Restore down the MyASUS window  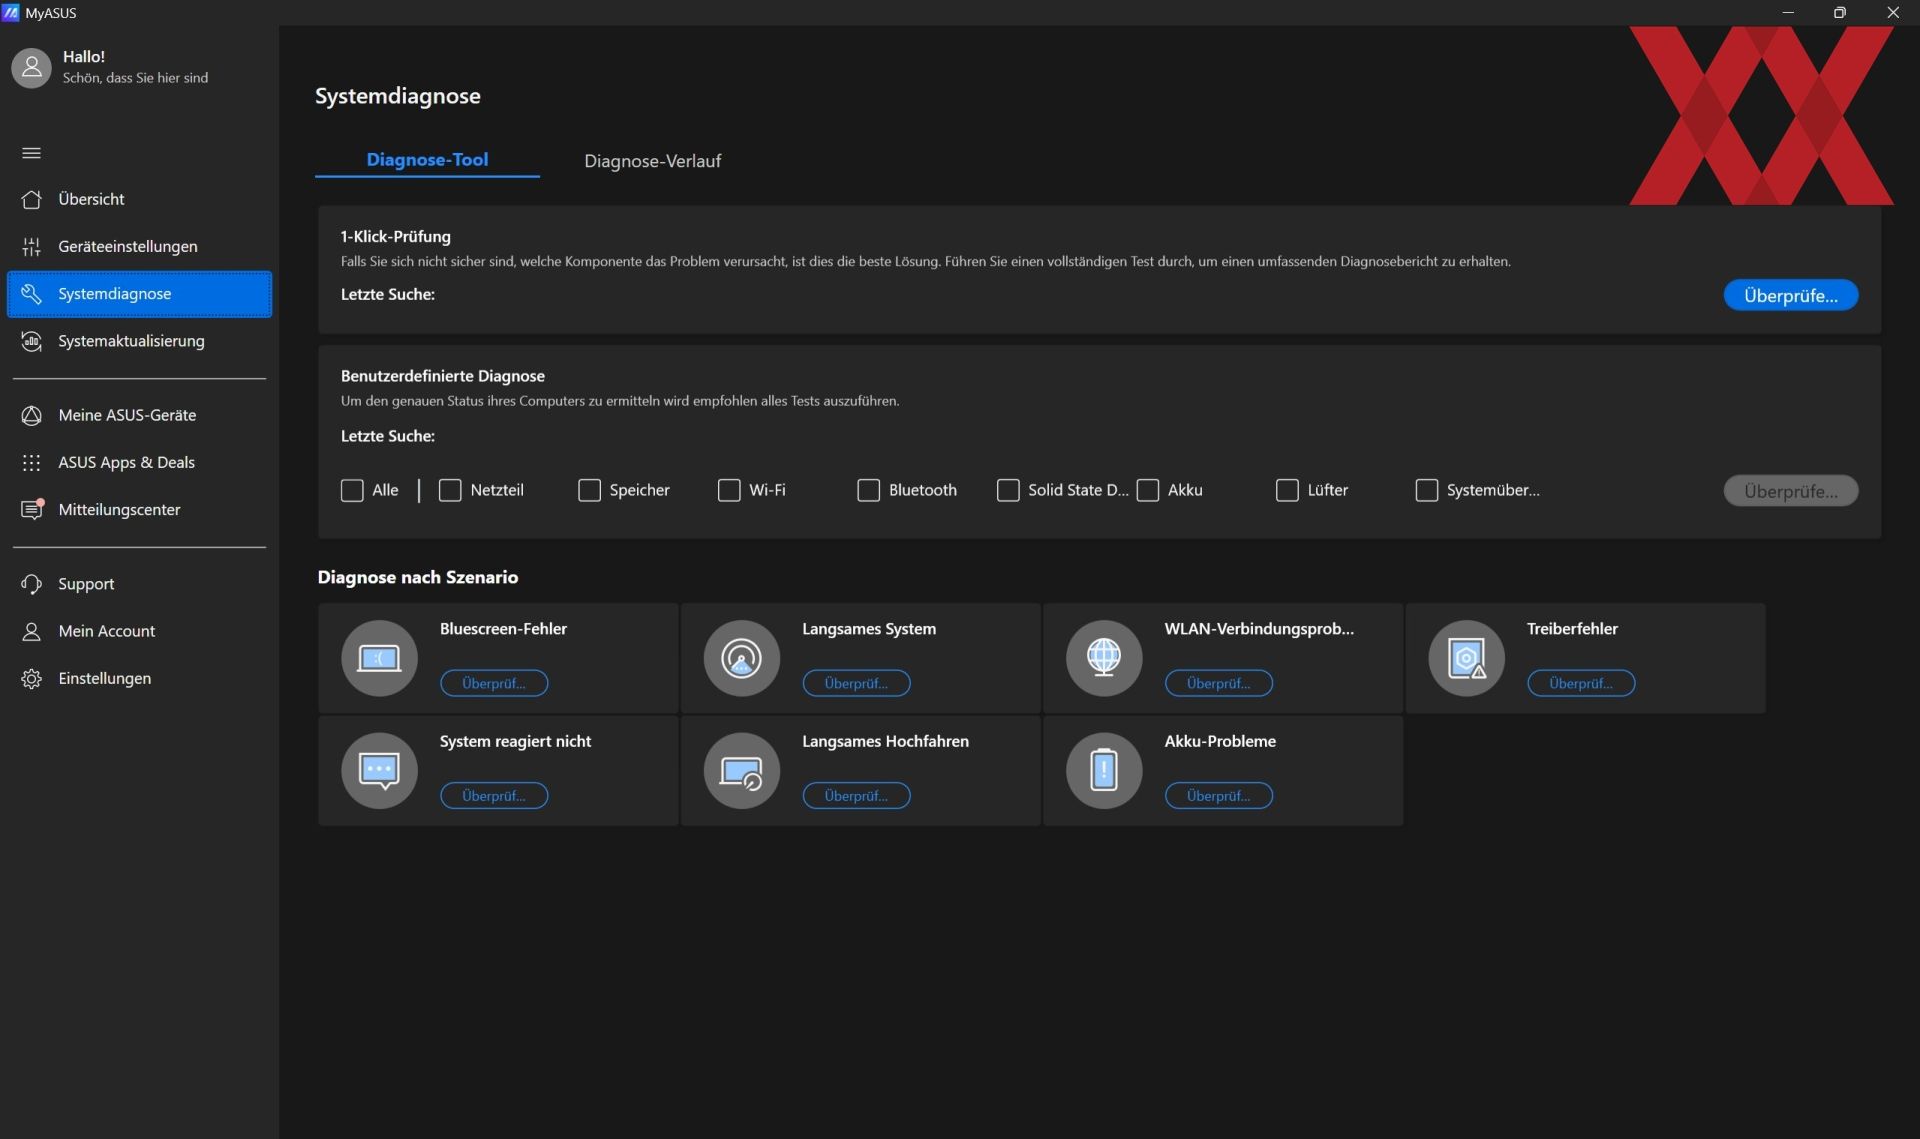(1839, 12)
